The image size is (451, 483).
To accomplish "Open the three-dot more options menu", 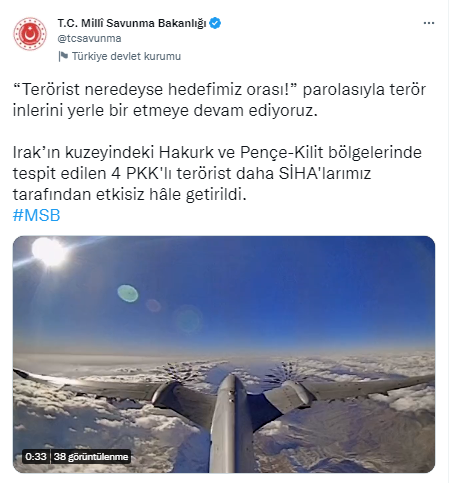I will click(x=429, y=23).
